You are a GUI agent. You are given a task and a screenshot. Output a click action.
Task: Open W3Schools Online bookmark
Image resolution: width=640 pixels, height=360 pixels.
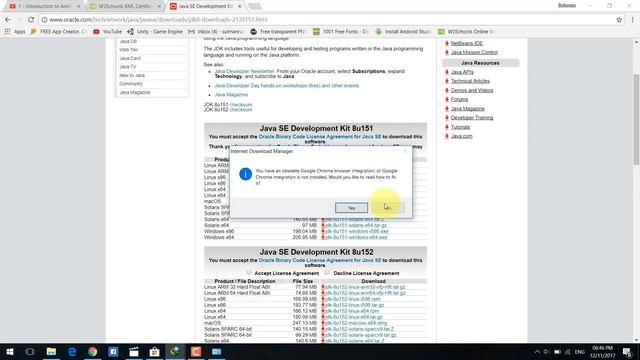coord(466,31)
